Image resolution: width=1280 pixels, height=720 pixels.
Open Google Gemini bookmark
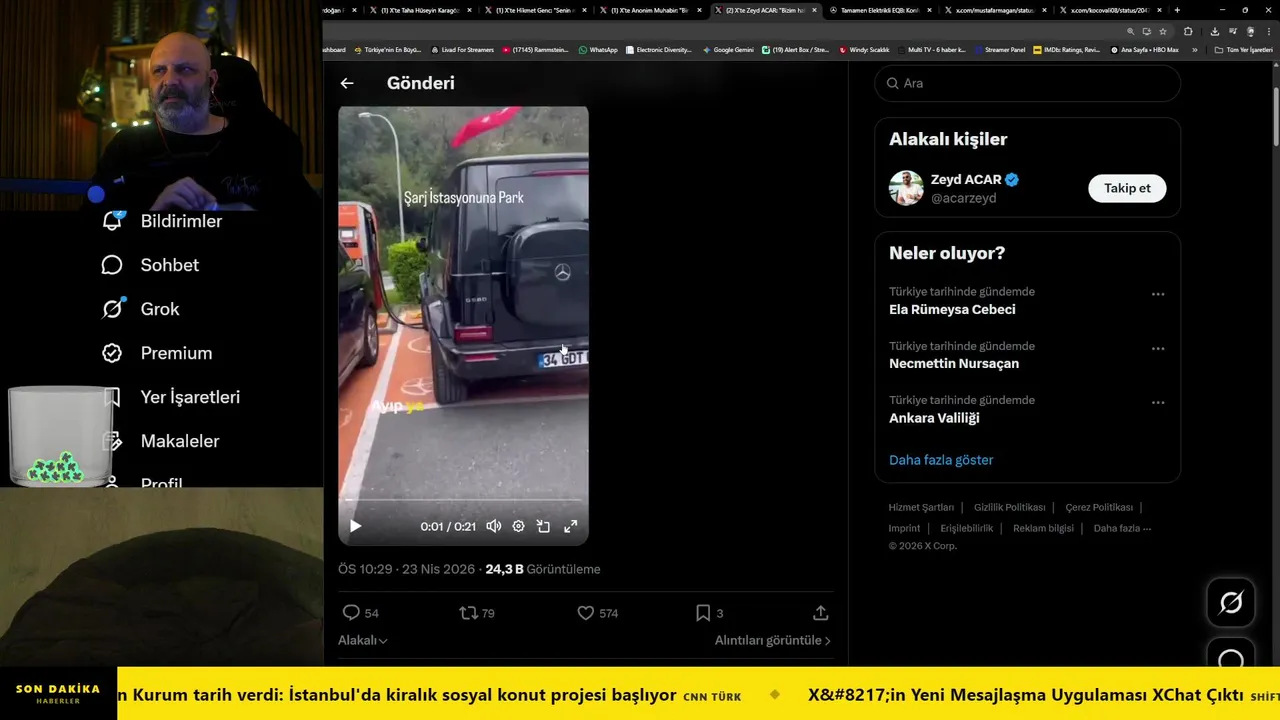pos(728,49)
